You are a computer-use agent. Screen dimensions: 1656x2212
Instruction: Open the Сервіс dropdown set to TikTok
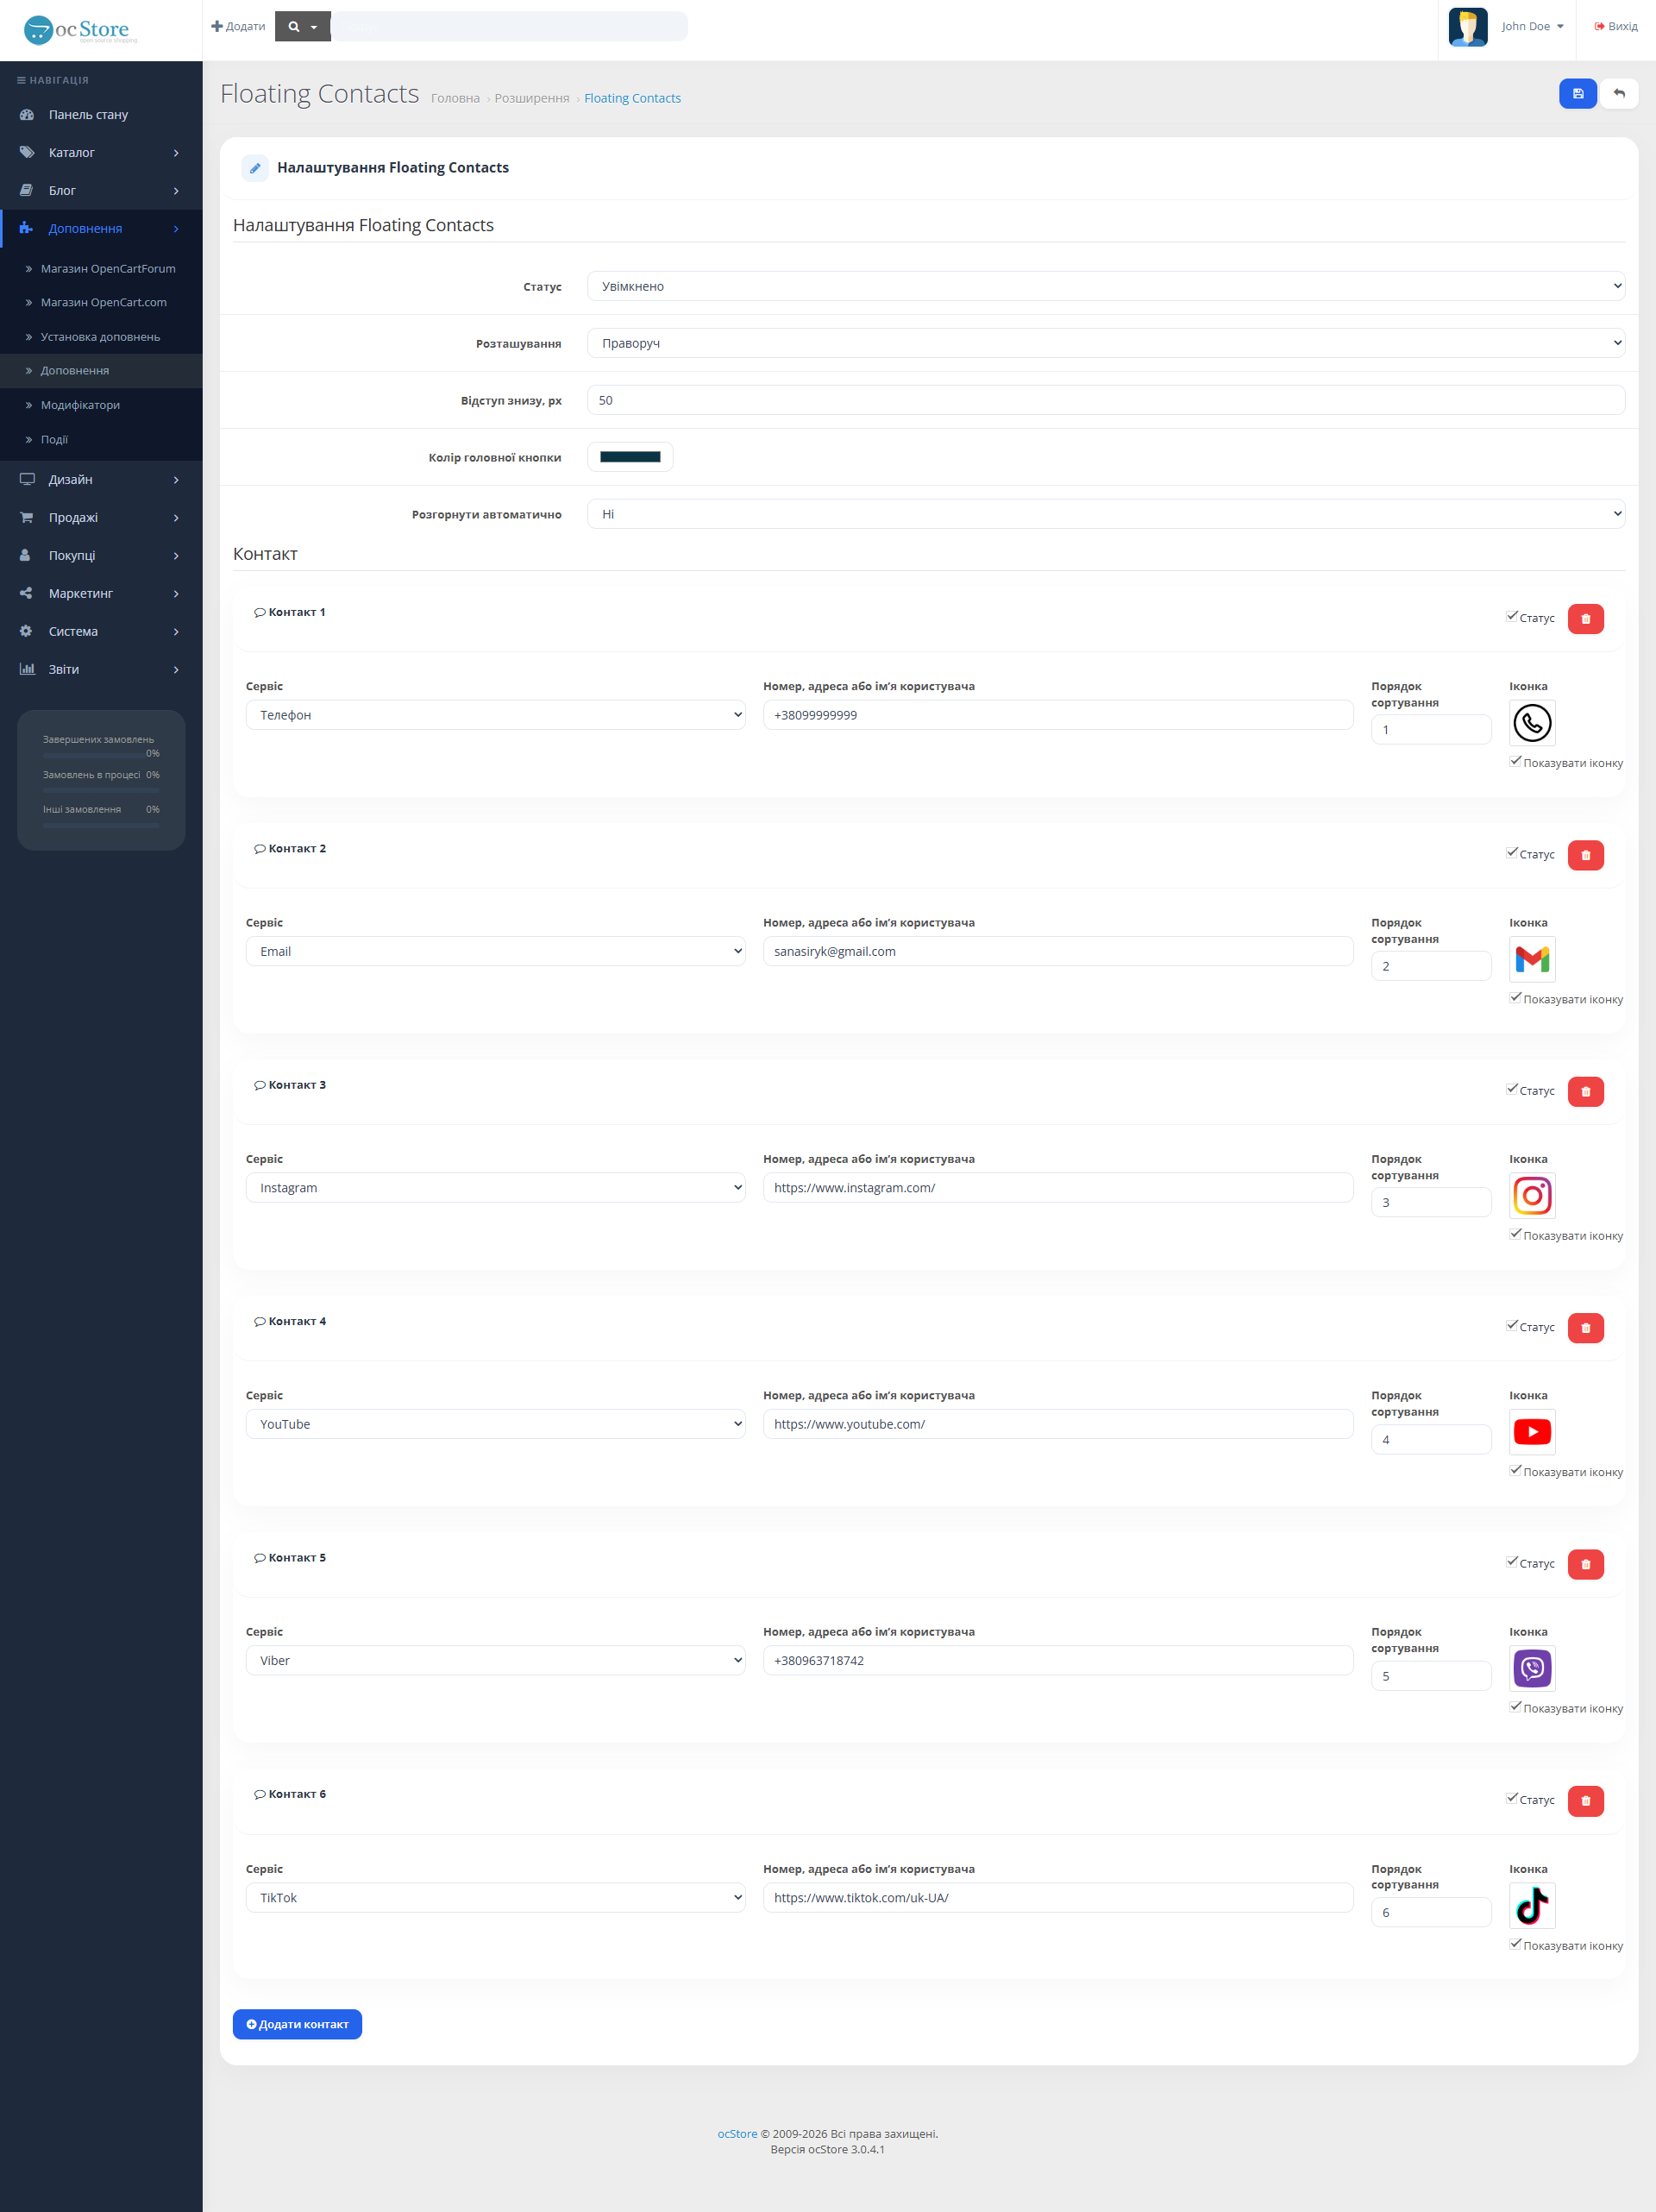point(495,1898)
